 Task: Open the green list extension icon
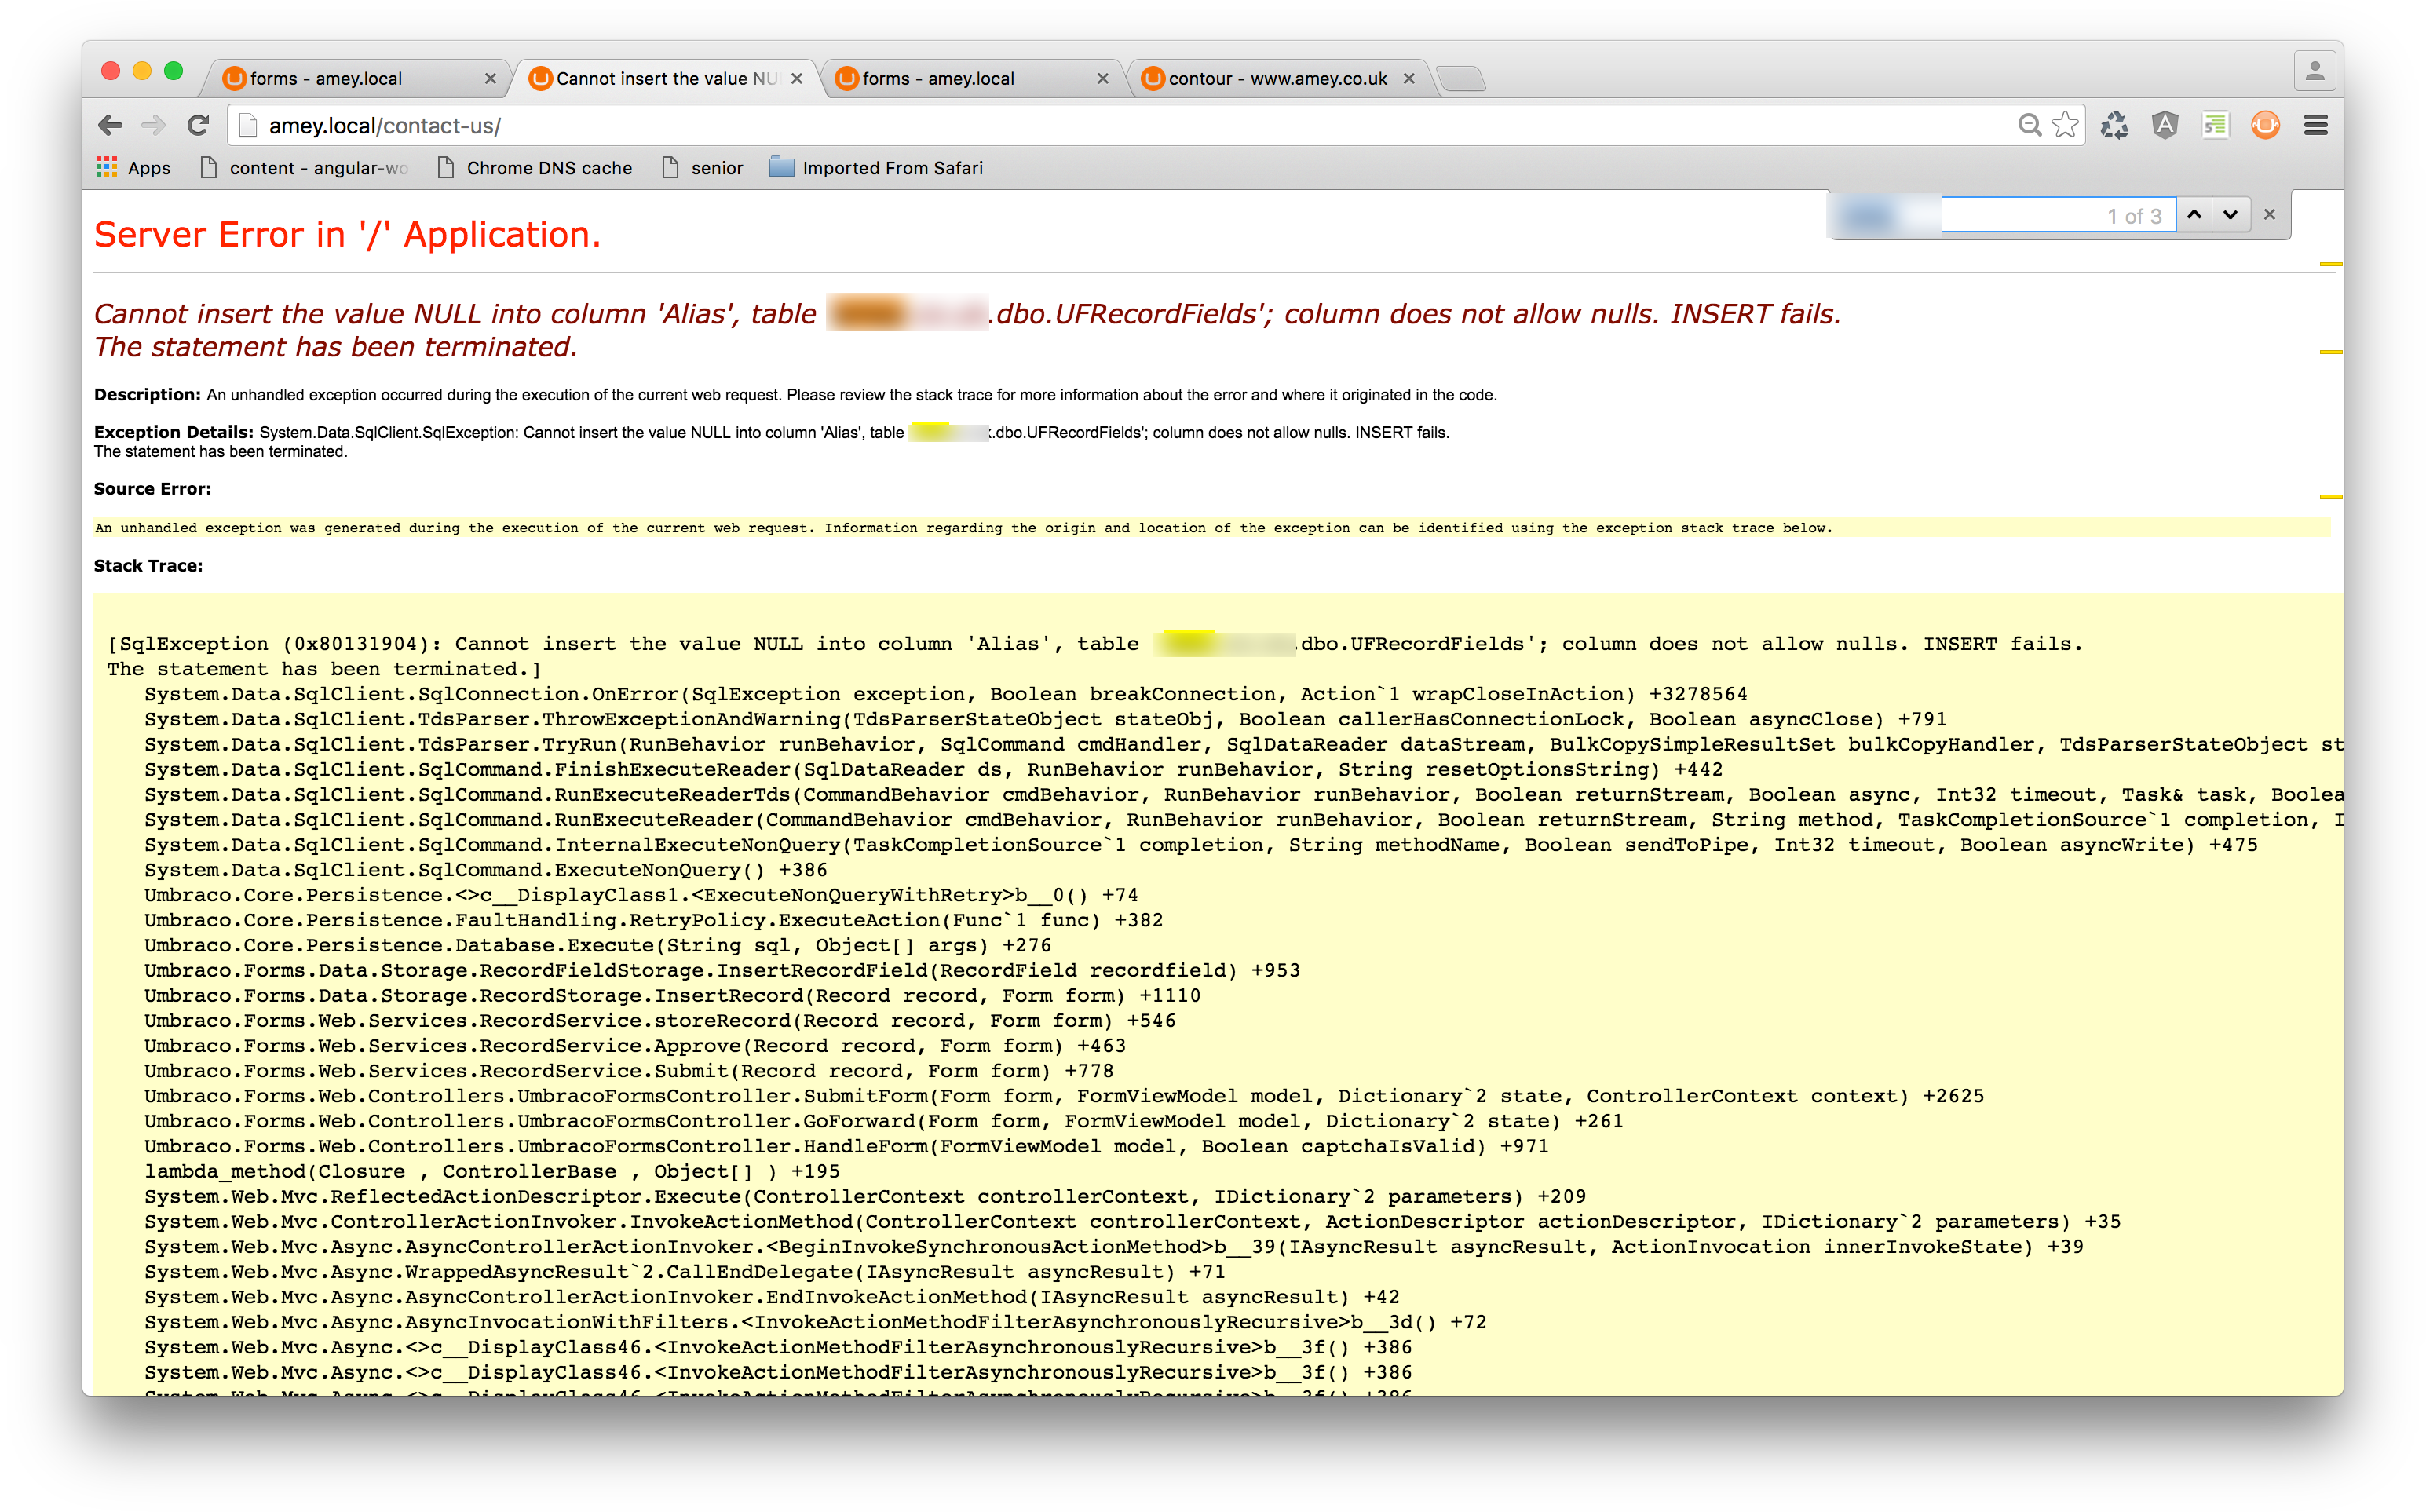pos(2214,125)
